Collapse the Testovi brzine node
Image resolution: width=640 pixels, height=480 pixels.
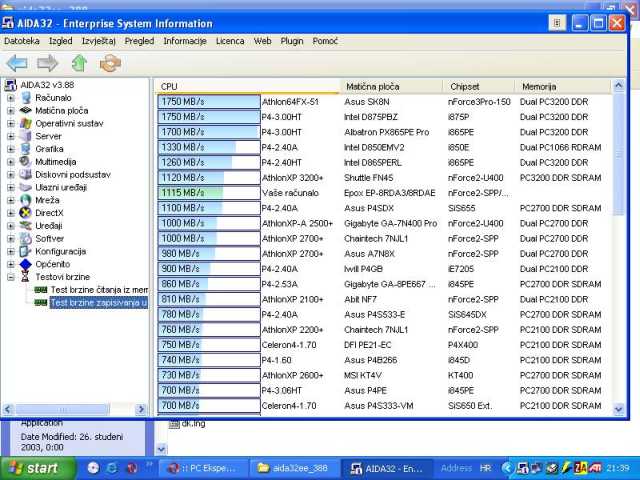11,277
